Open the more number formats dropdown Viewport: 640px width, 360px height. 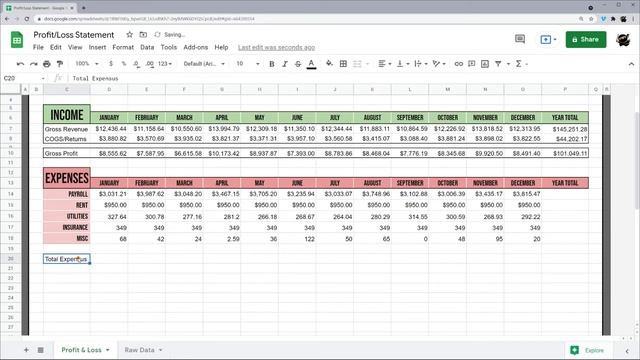(x=165, y=64)
